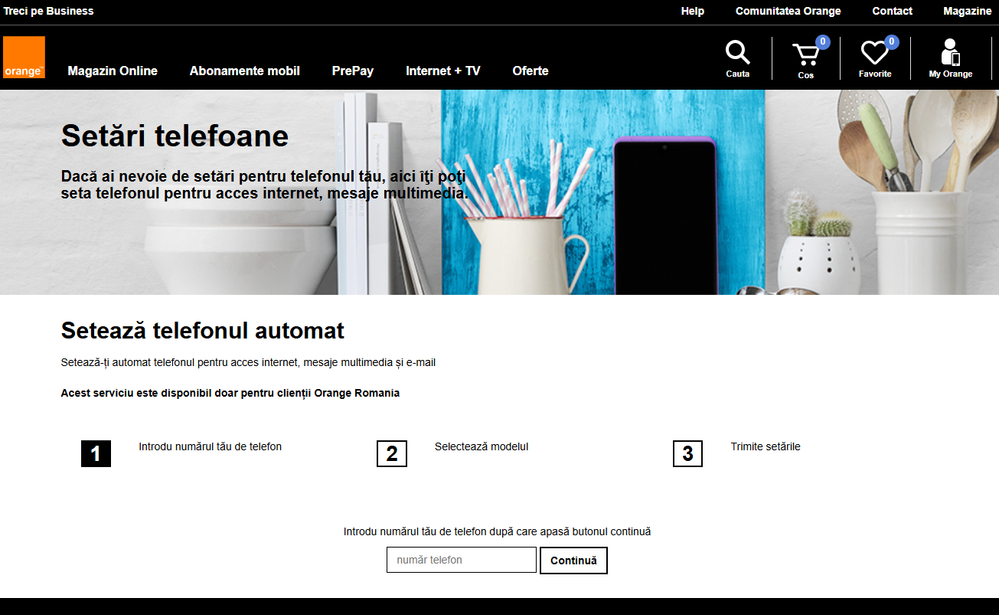Open the Magazine link

[967, 11]
